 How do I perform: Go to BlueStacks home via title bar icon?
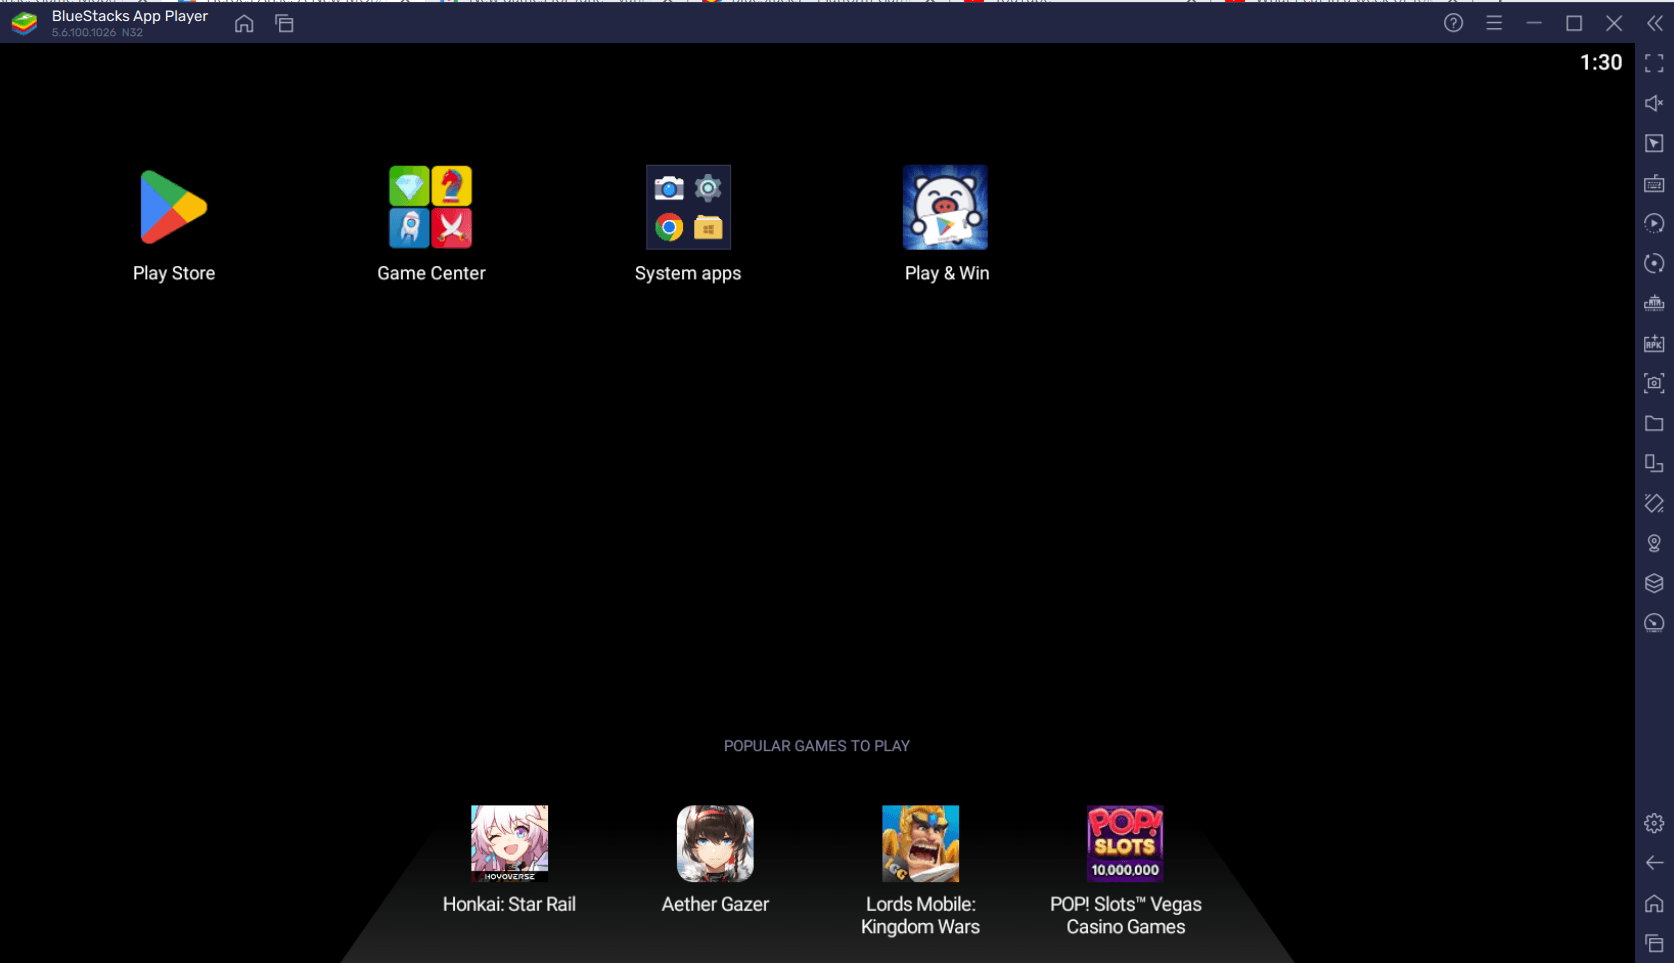click(x=244, y=23)
